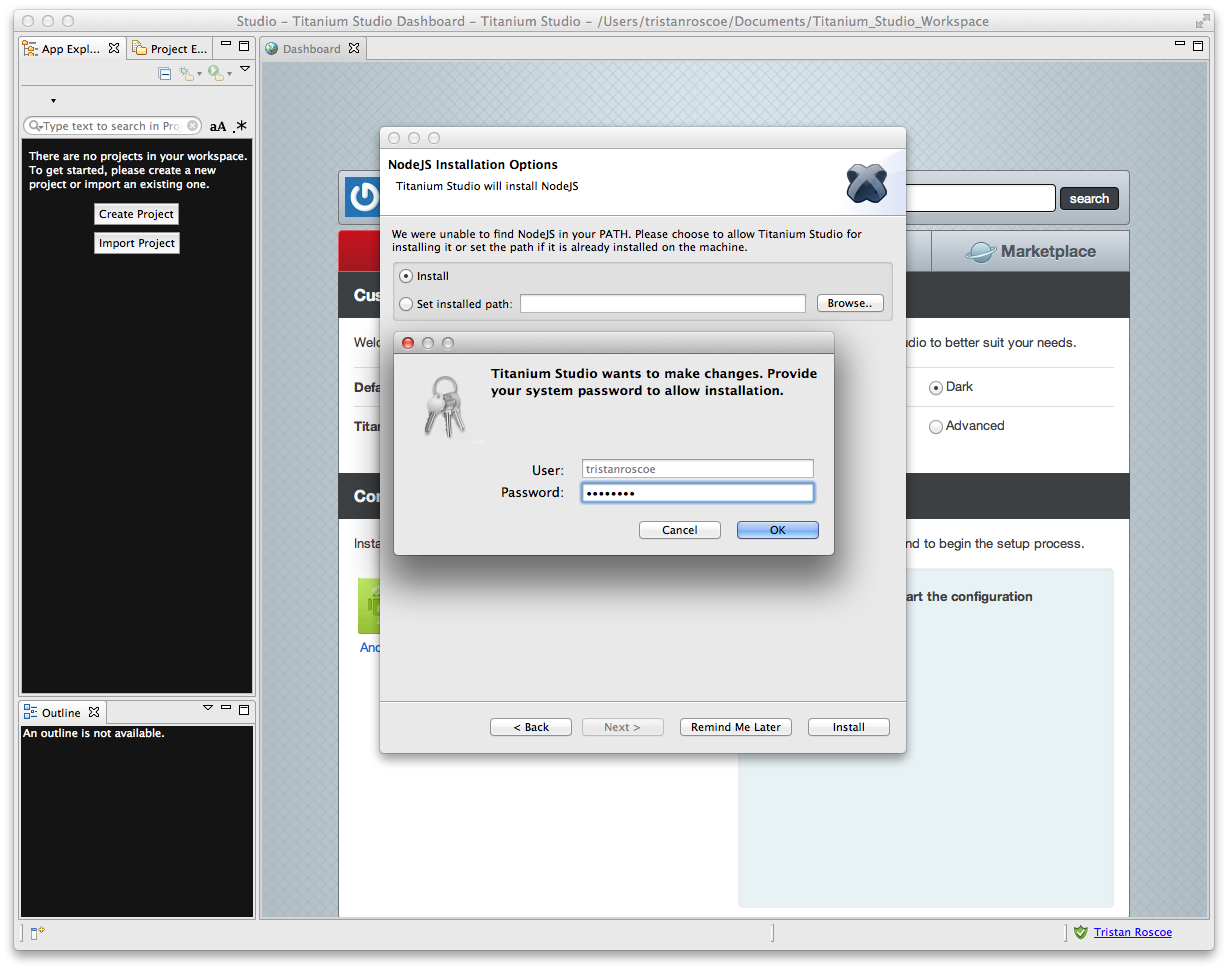Click Remind Me Later button

pyautogui.click(x=736, y=727)
